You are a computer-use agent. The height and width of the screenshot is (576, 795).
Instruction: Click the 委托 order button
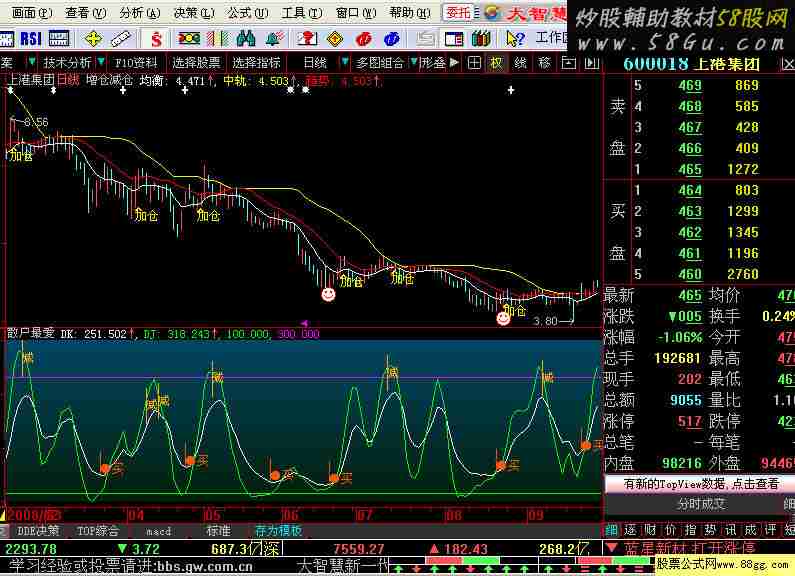459,13
